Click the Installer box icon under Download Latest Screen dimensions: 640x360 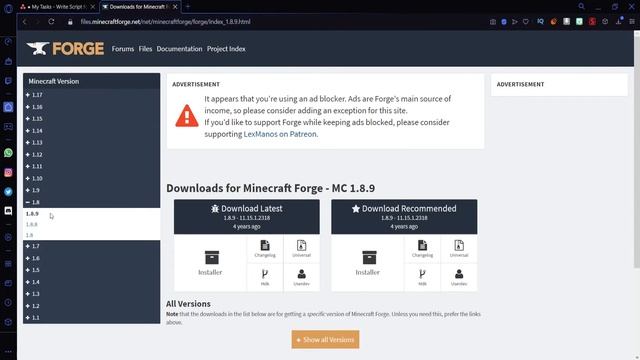[211, 258]
